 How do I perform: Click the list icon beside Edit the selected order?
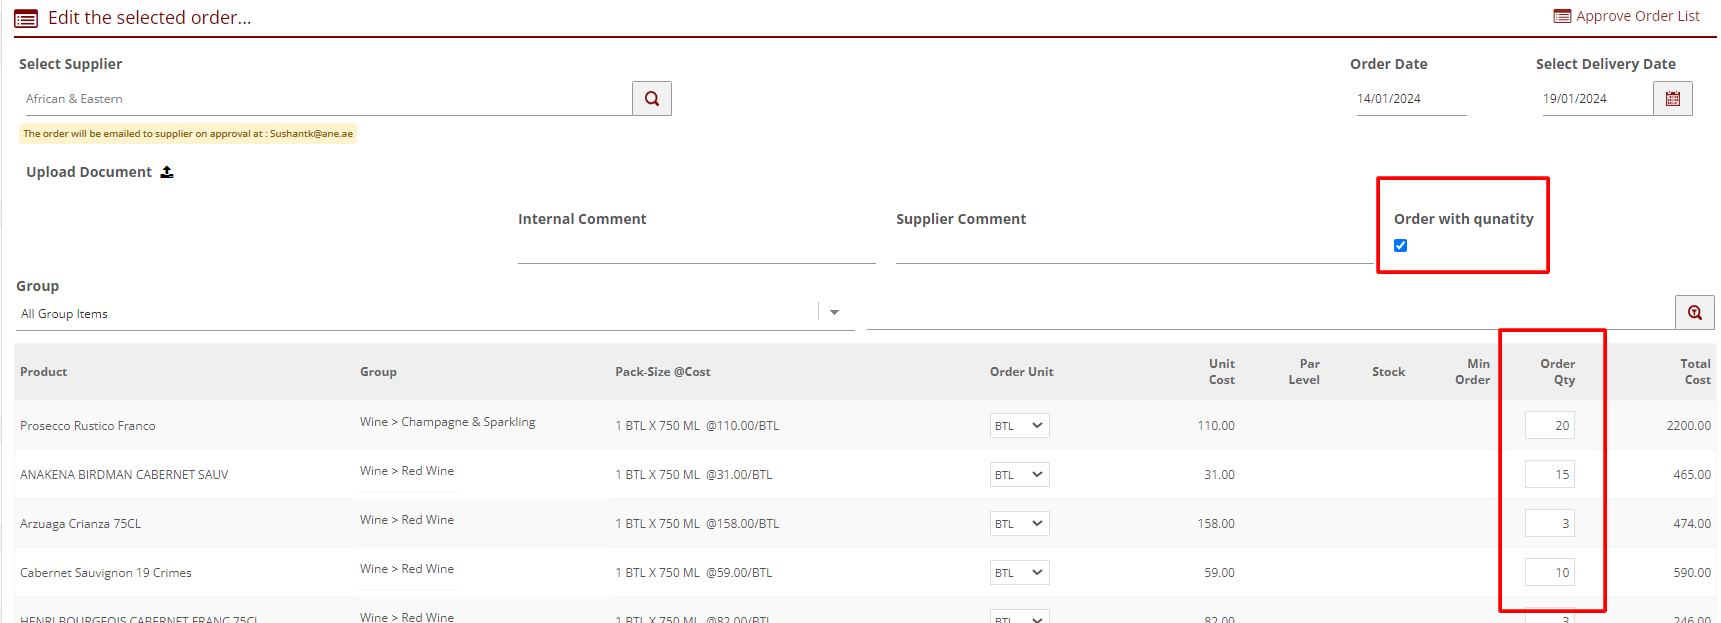(x=26, y=18)
